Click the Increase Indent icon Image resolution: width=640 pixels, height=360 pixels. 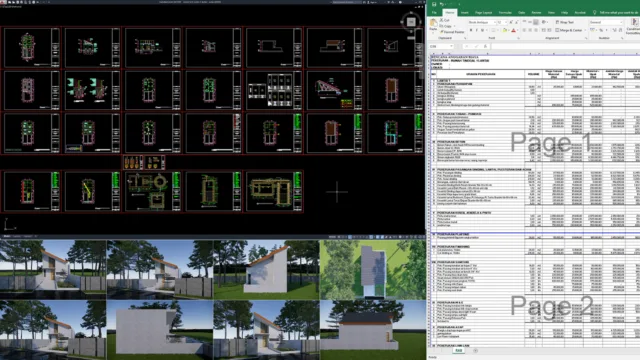[x=549, y=30]
